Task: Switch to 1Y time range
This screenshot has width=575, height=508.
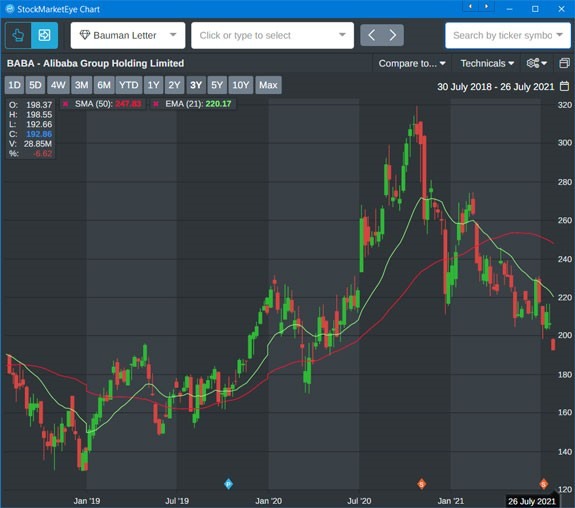Action: click(x=153, y=85)
